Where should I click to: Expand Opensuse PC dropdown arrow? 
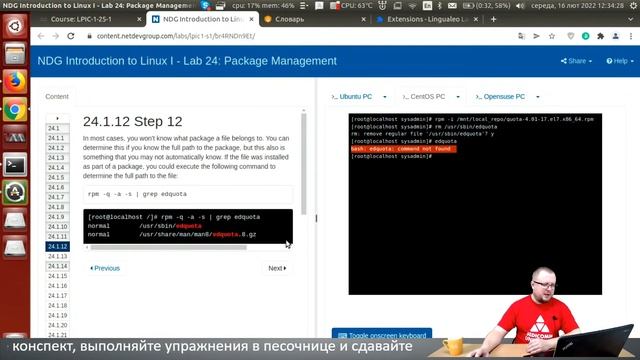(x=538, y=97)
